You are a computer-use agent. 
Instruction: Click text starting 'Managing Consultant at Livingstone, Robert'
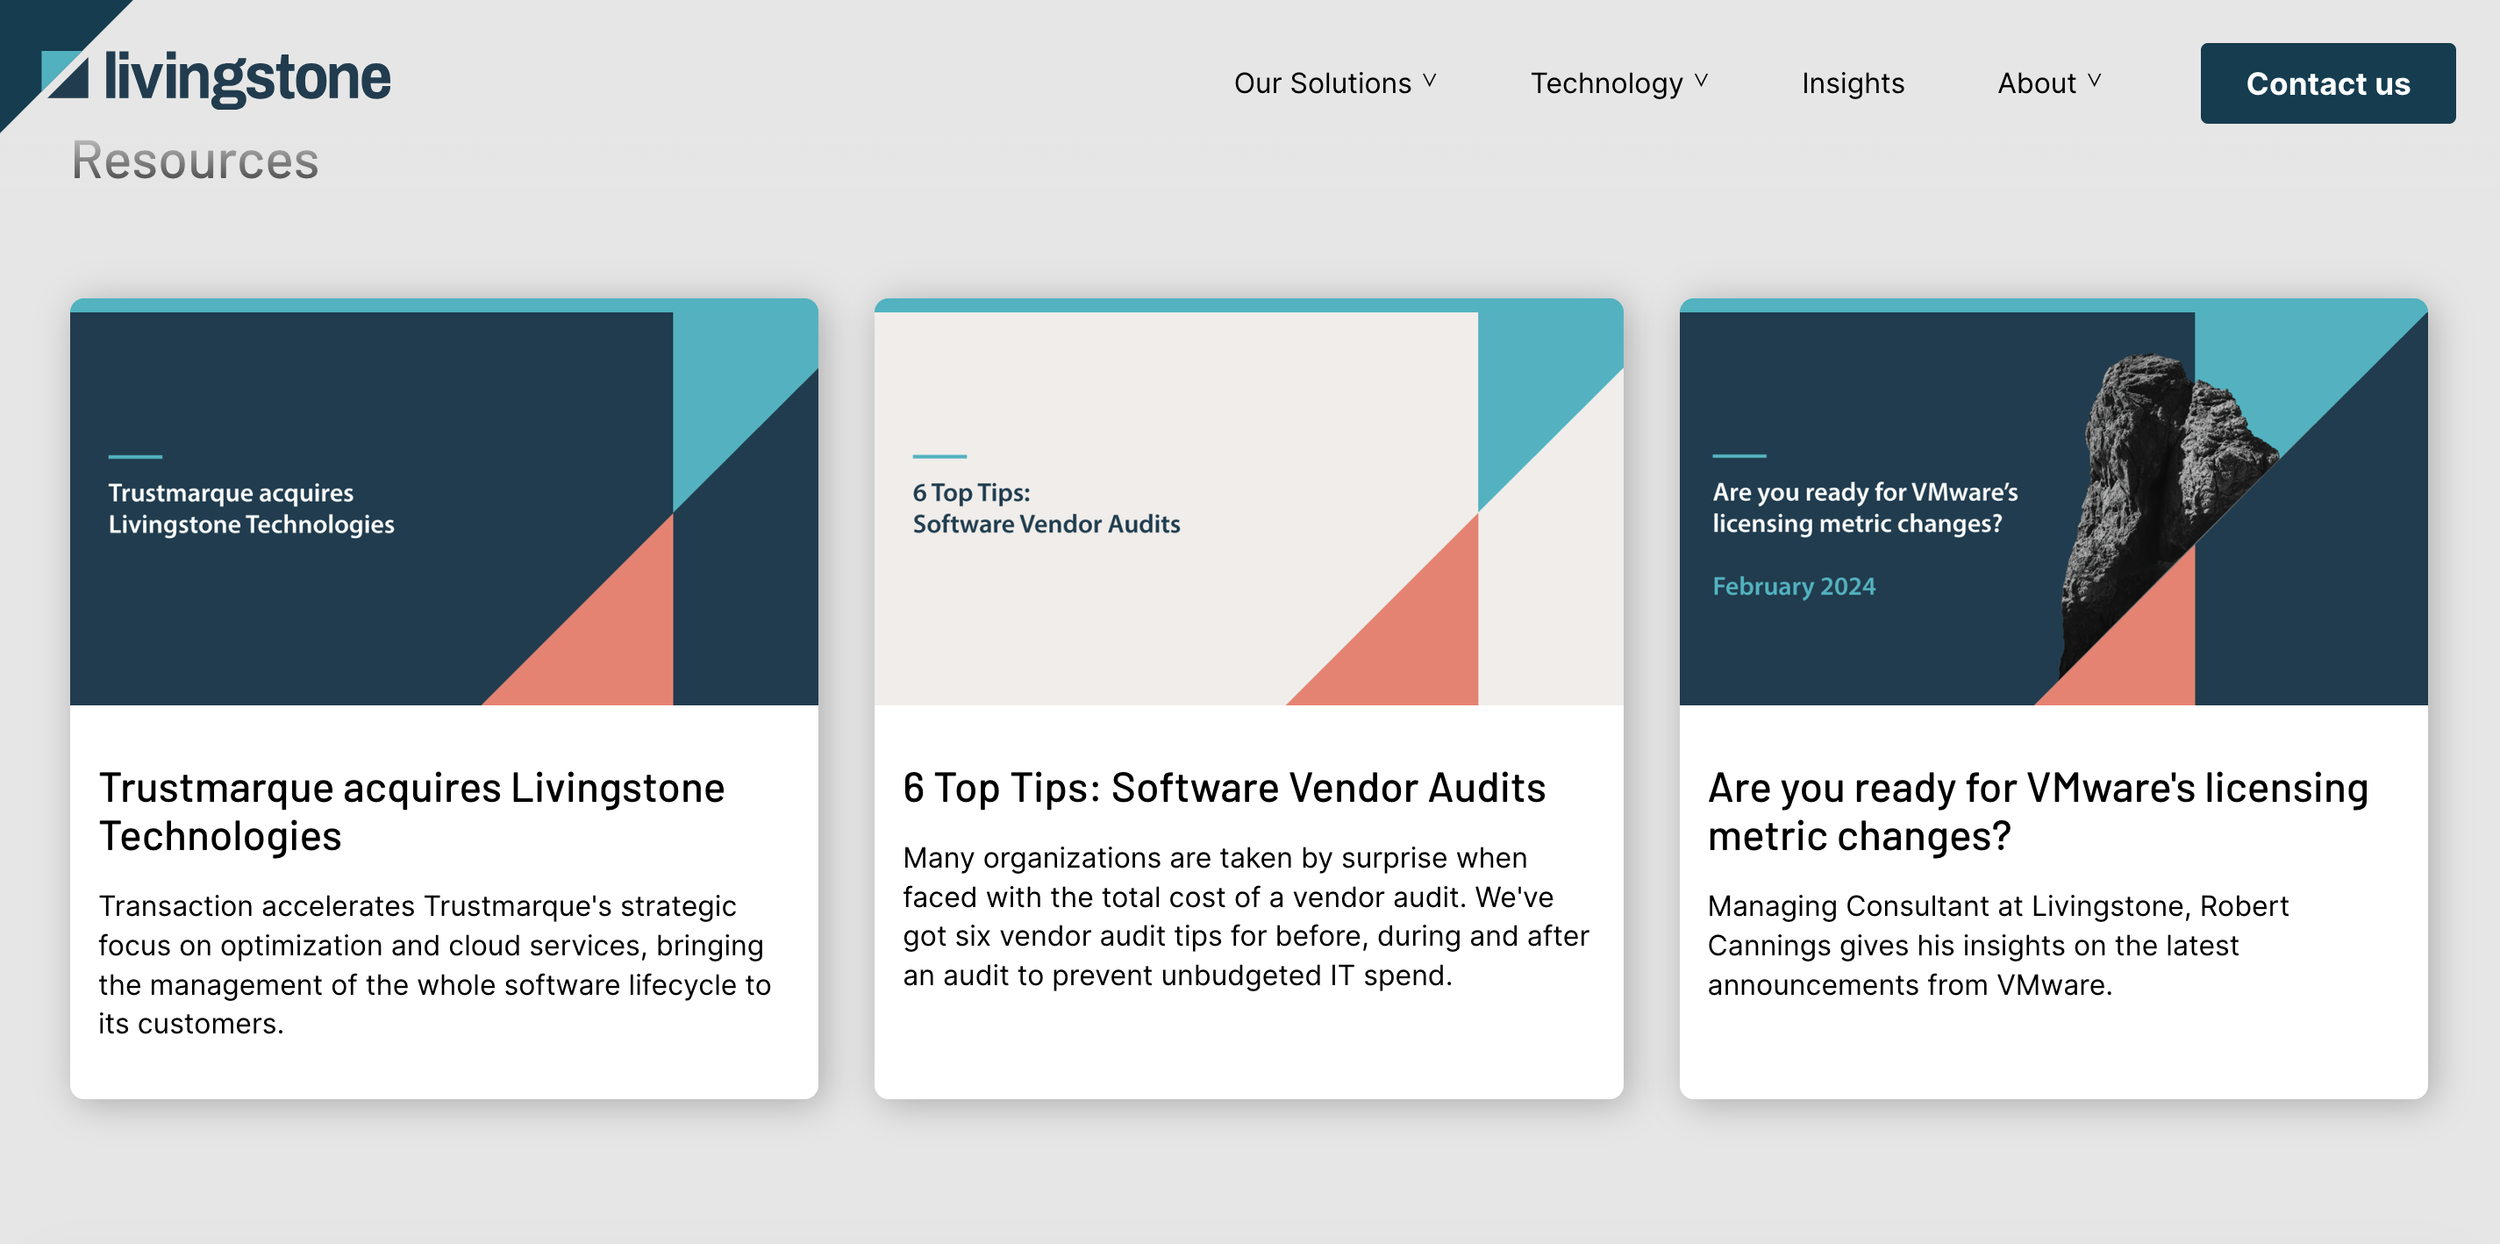click(1997, 945)
